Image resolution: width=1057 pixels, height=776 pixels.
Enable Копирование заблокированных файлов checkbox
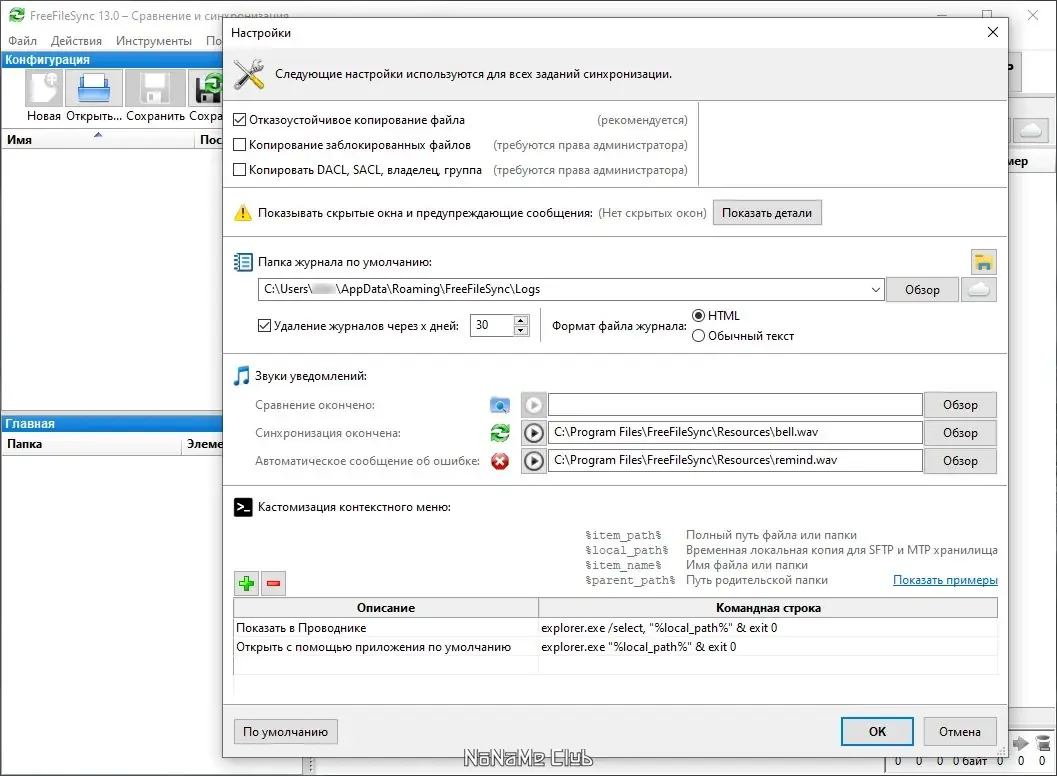click(x=239, y=145)
